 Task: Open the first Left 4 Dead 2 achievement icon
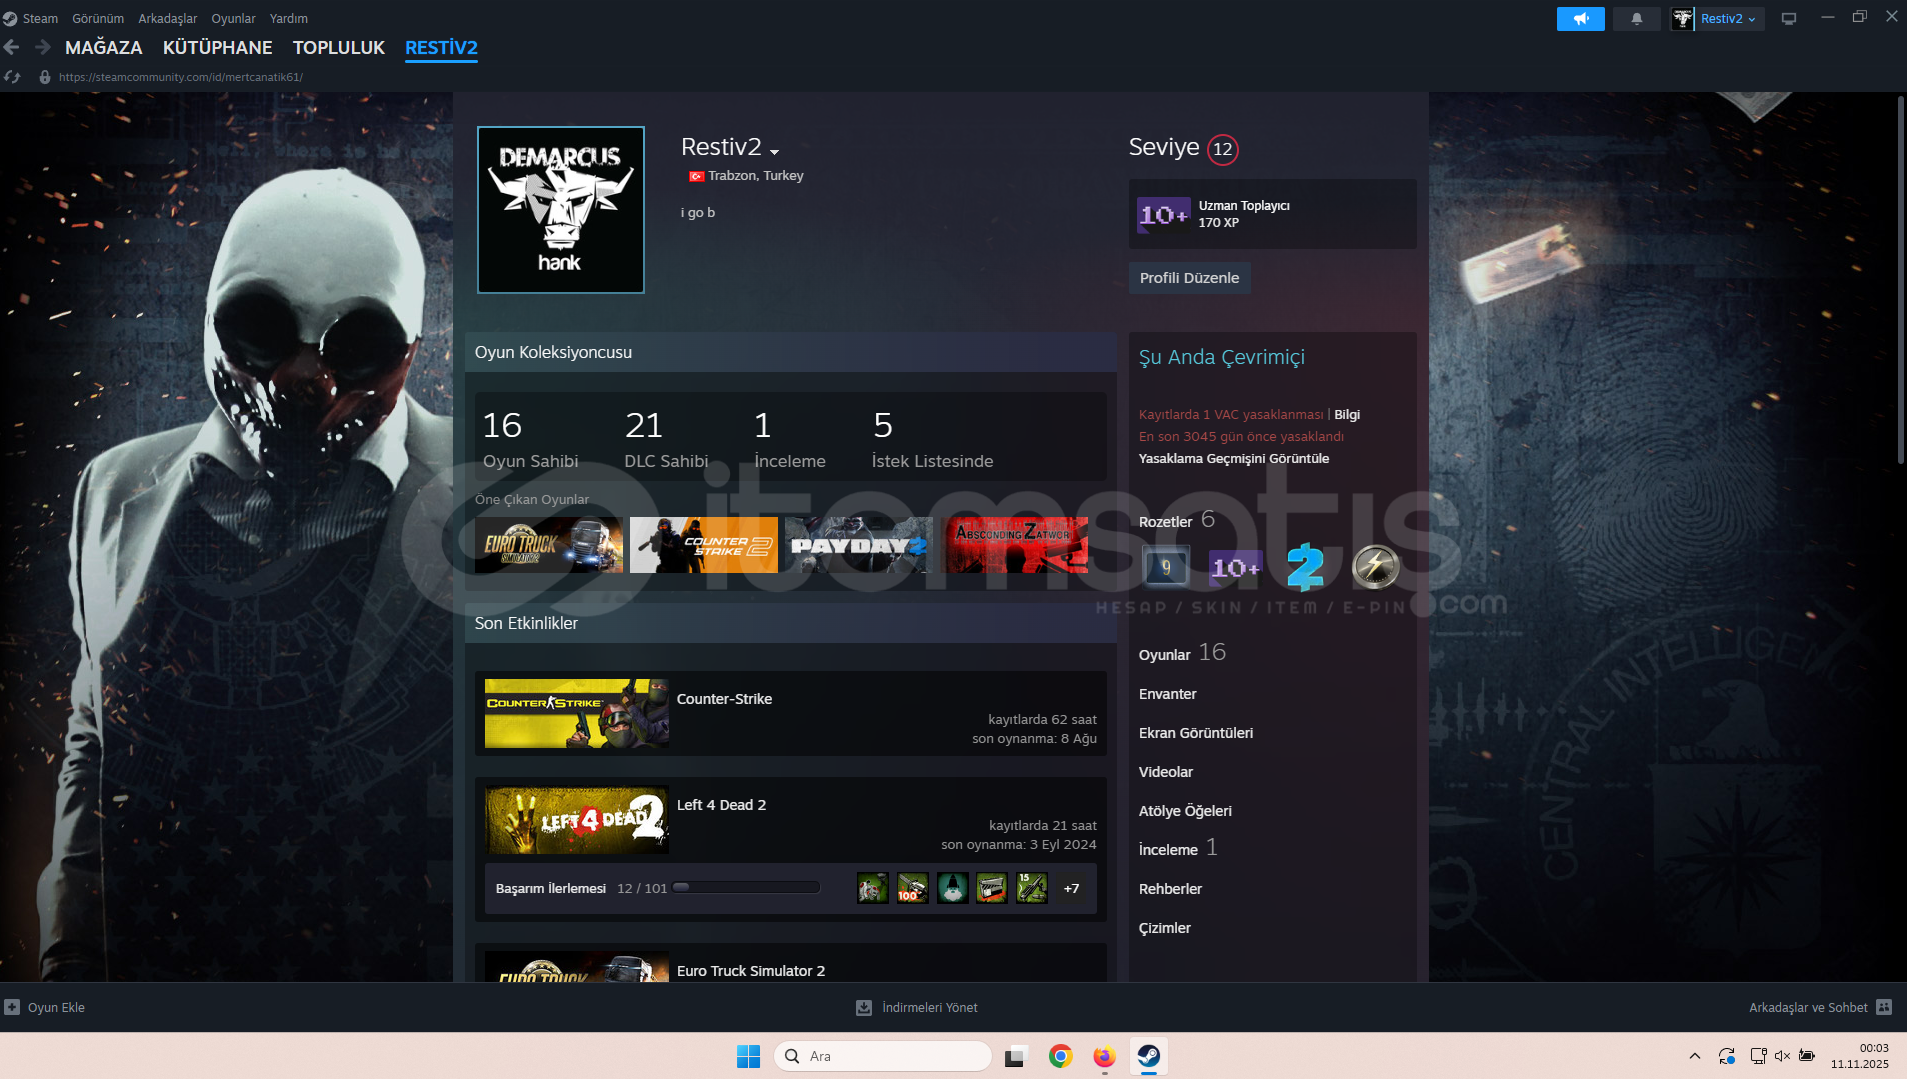[x=873, y=888]
